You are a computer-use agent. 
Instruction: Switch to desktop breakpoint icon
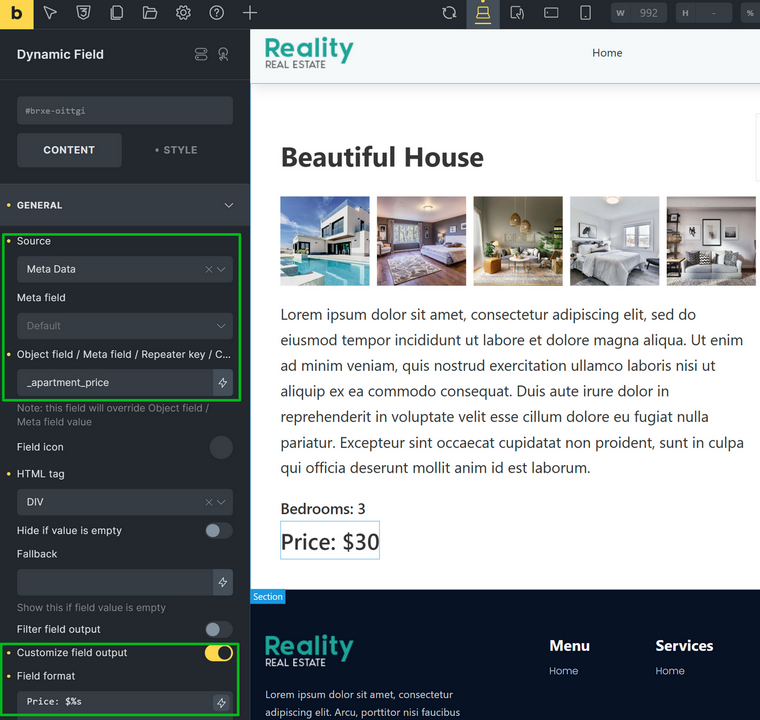coord(483,14)
